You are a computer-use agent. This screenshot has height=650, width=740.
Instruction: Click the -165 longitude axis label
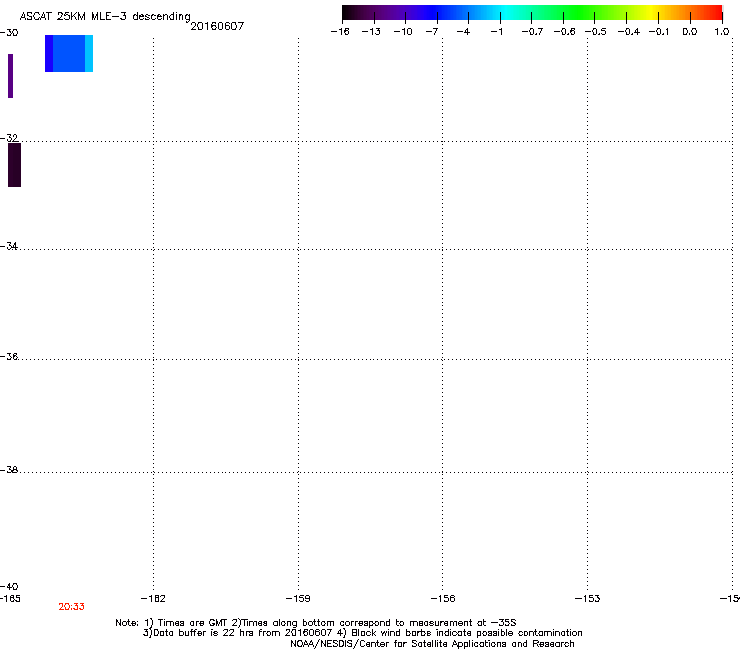point(10,599)
